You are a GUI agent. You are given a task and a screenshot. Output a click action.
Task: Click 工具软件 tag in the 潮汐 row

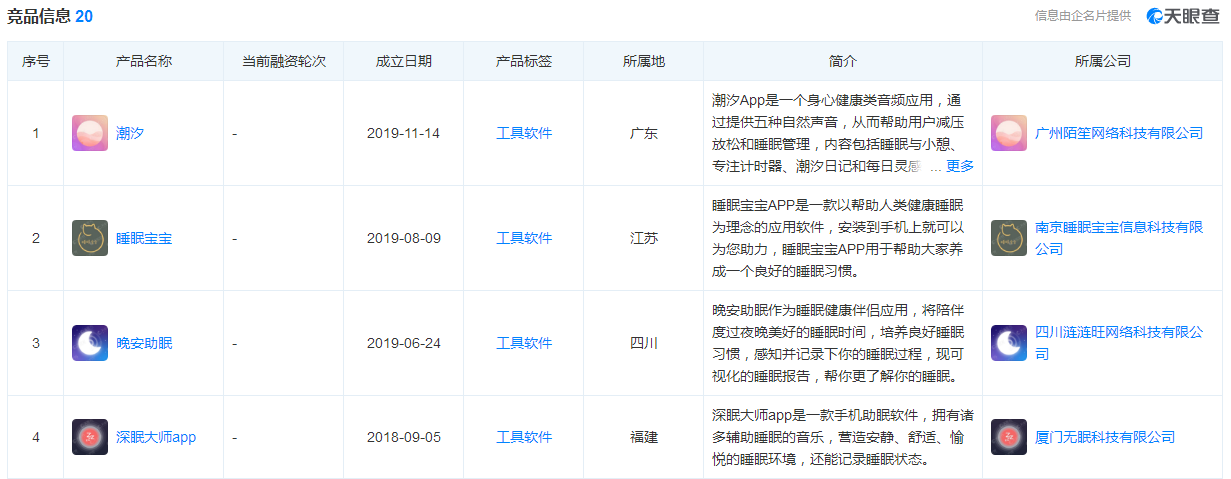(x=524, y=133)
